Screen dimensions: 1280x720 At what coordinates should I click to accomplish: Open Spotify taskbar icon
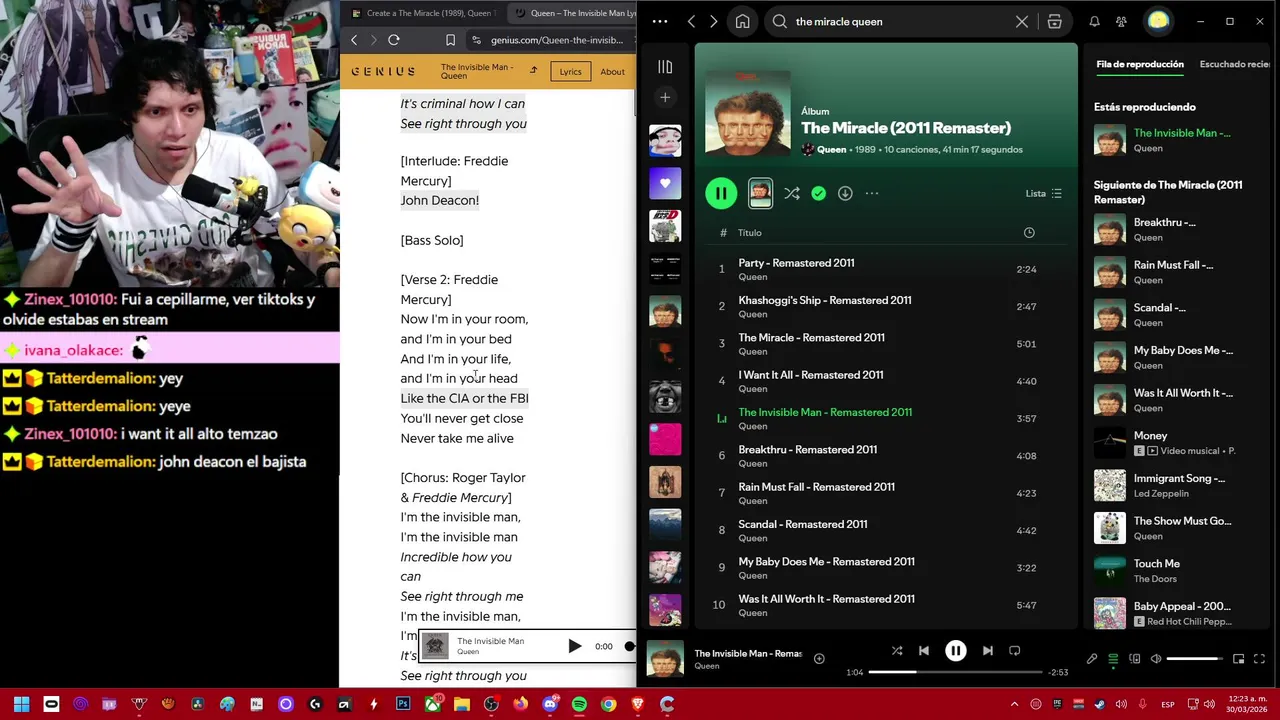579,704
